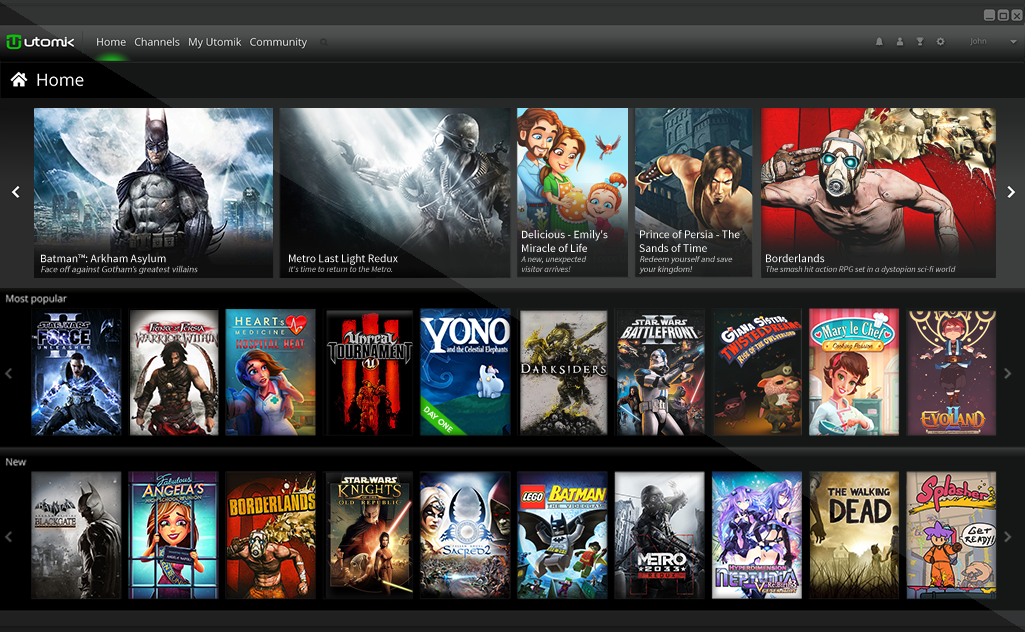
Task: Click the Home house icon
Action: [18, 80]
